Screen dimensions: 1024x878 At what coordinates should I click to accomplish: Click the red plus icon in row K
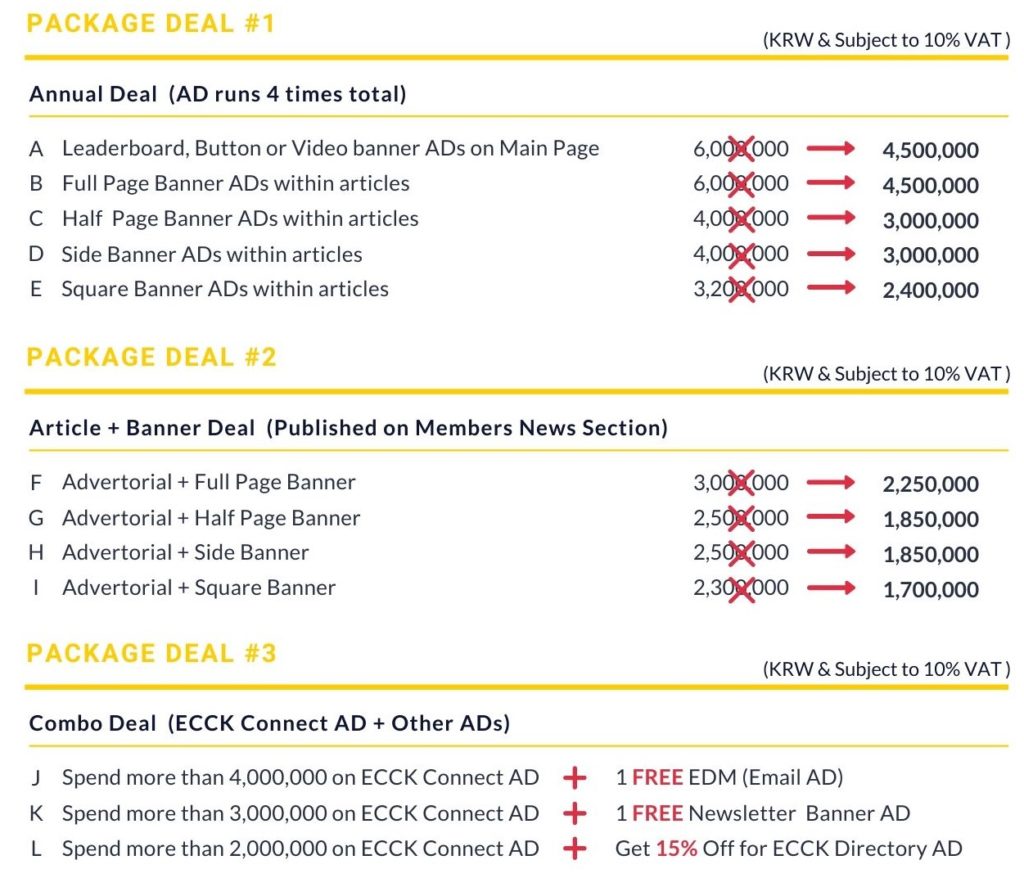click(574, 814)
